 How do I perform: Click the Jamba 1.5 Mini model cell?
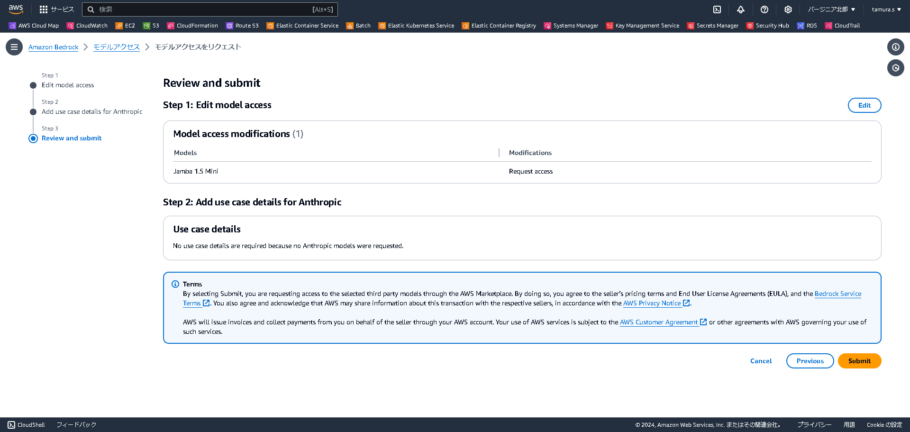(196, 172)
